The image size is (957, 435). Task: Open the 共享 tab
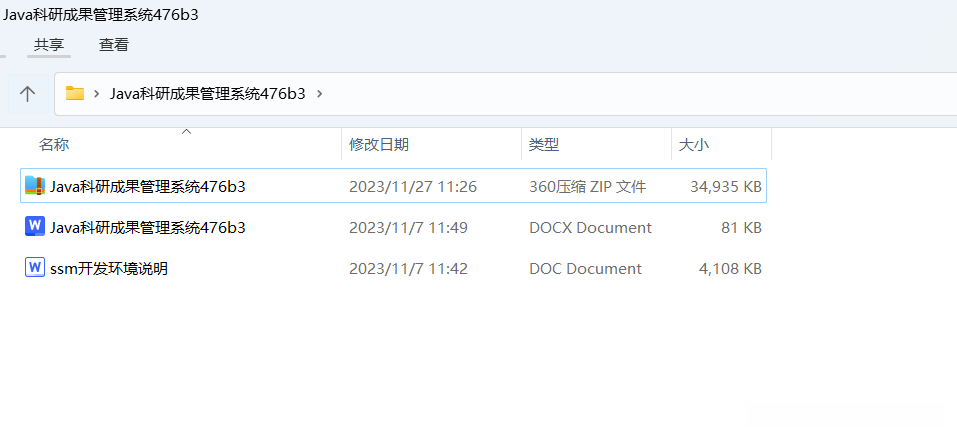(x=49, y=45)
